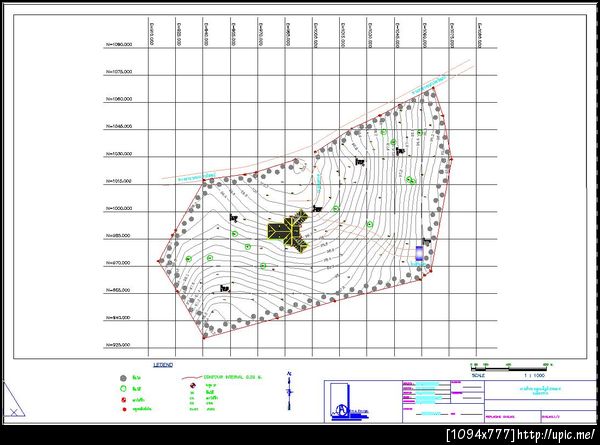
Task: Click the cyan project title text in title block
Action: (x=540, y=391)
